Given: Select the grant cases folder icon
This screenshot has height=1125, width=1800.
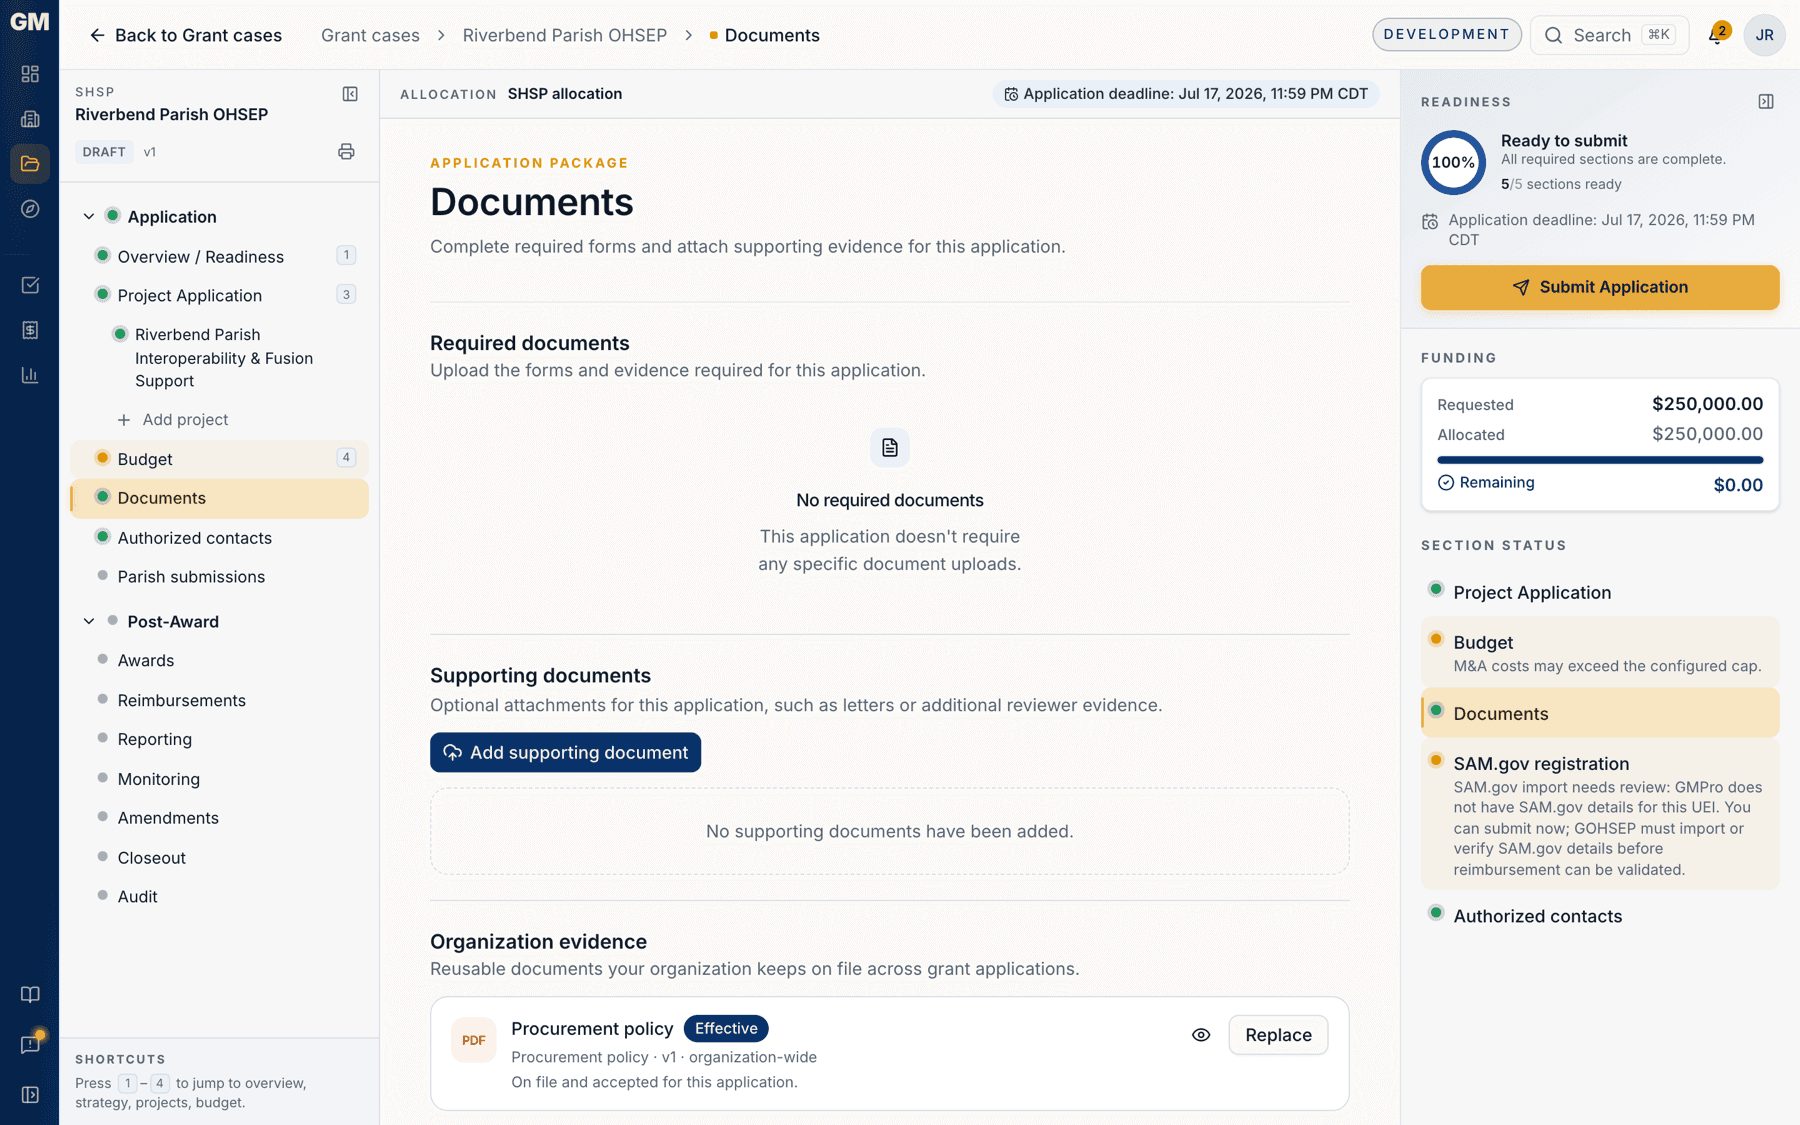Looking at the screenshot, I should point(30,164).
